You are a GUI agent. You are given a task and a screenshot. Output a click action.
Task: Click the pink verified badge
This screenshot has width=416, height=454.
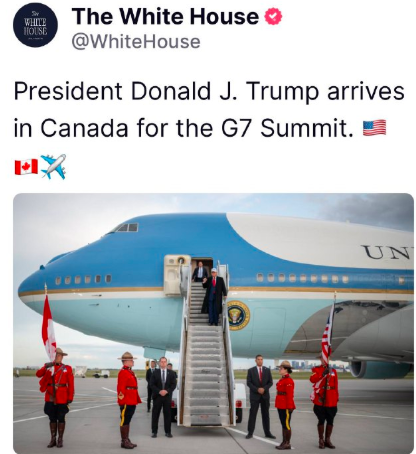pos(273,16)
